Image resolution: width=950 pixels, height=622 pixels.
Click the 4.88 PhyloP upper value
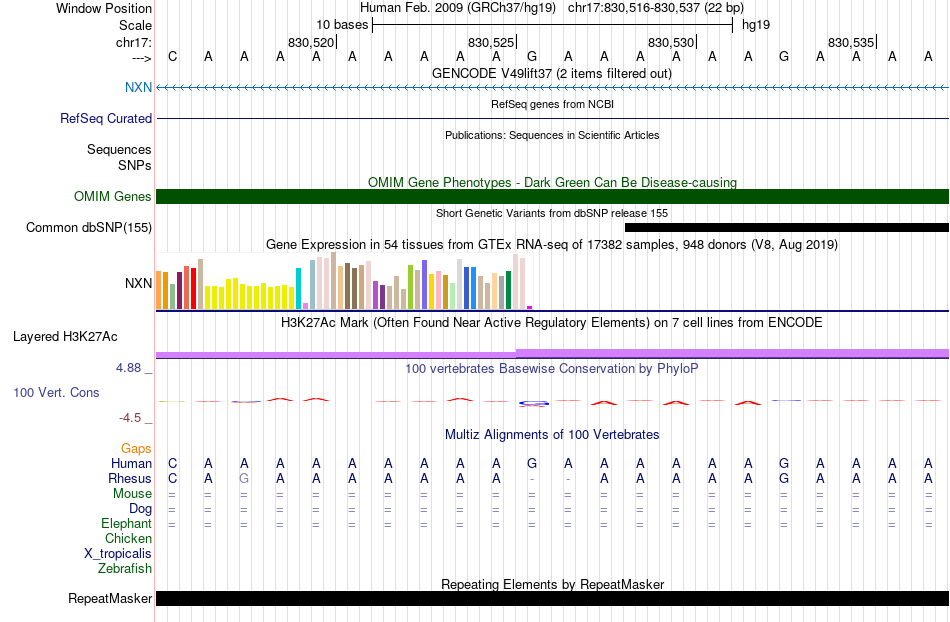pyautogui.click(x=128, y=368)
